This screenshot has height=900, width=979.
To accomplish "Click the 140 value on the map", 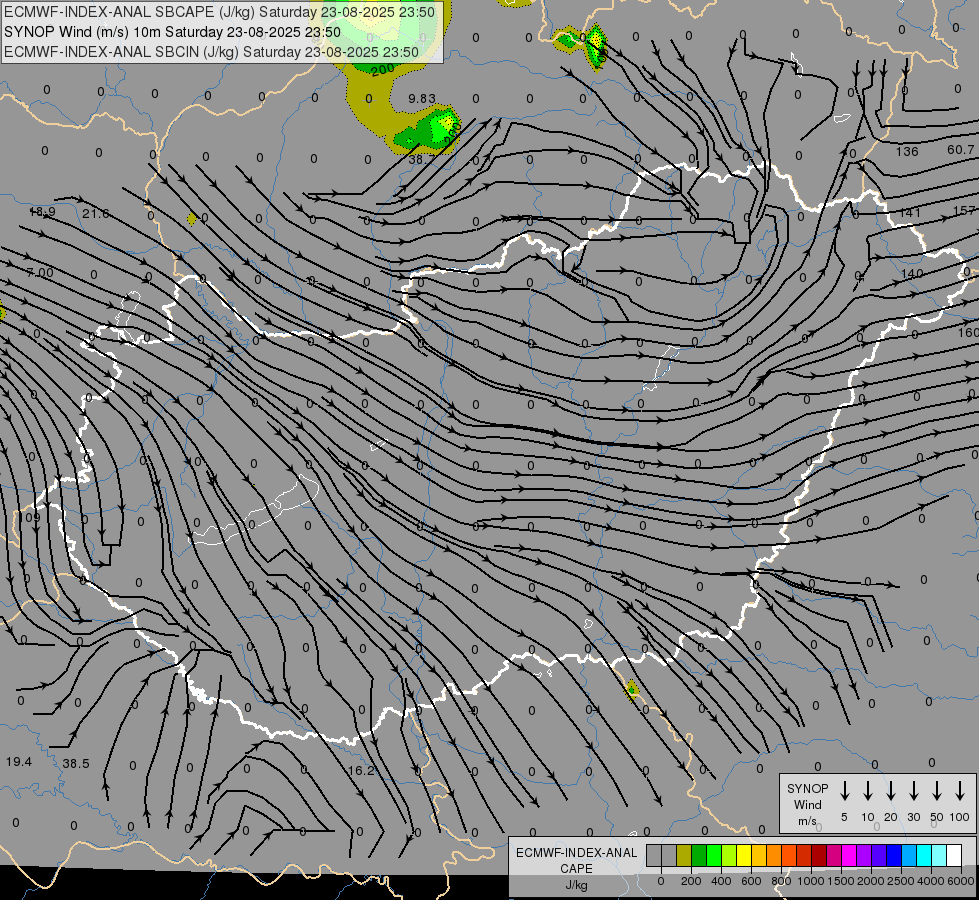I will (x=912, y=274).
